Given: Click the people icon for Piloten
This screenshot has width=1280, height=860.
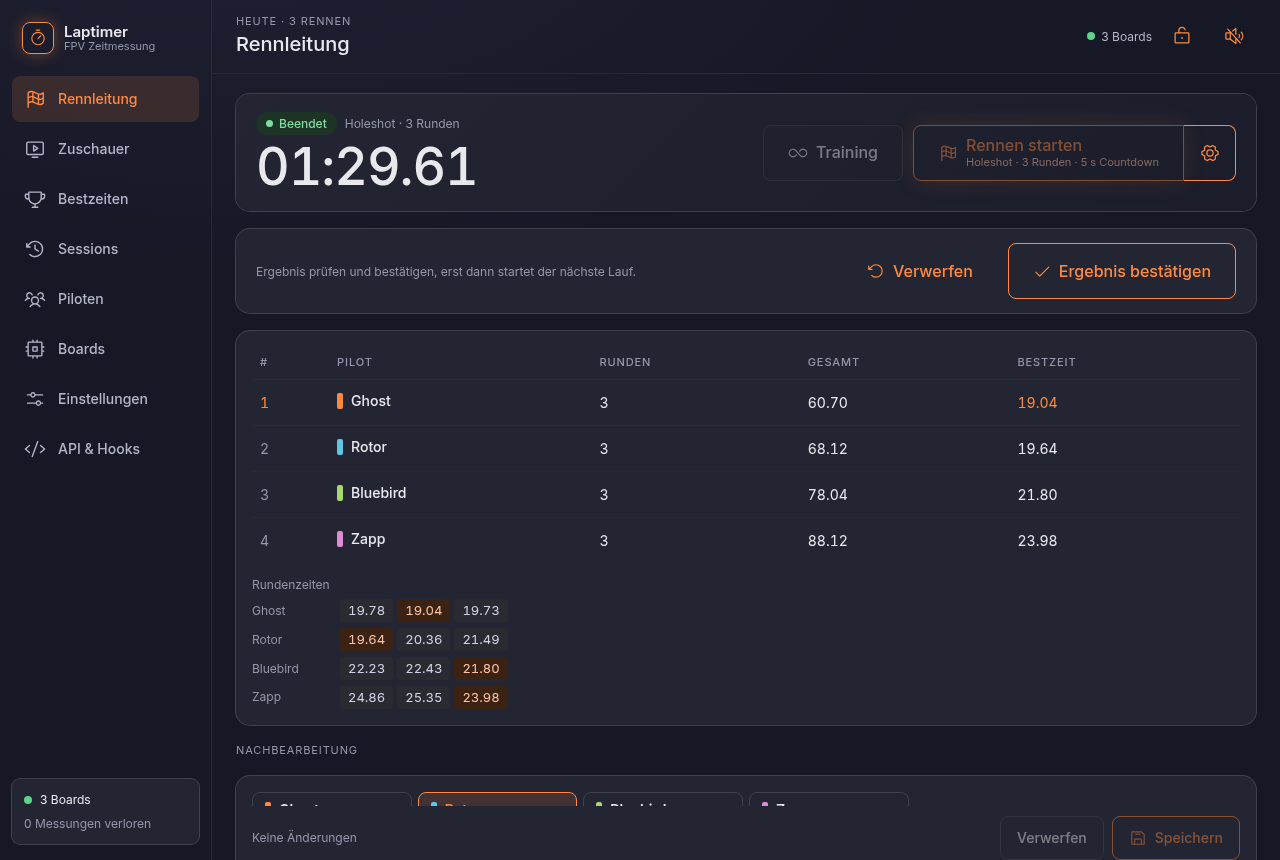Looking at the screenshot, I should (35, 299).
